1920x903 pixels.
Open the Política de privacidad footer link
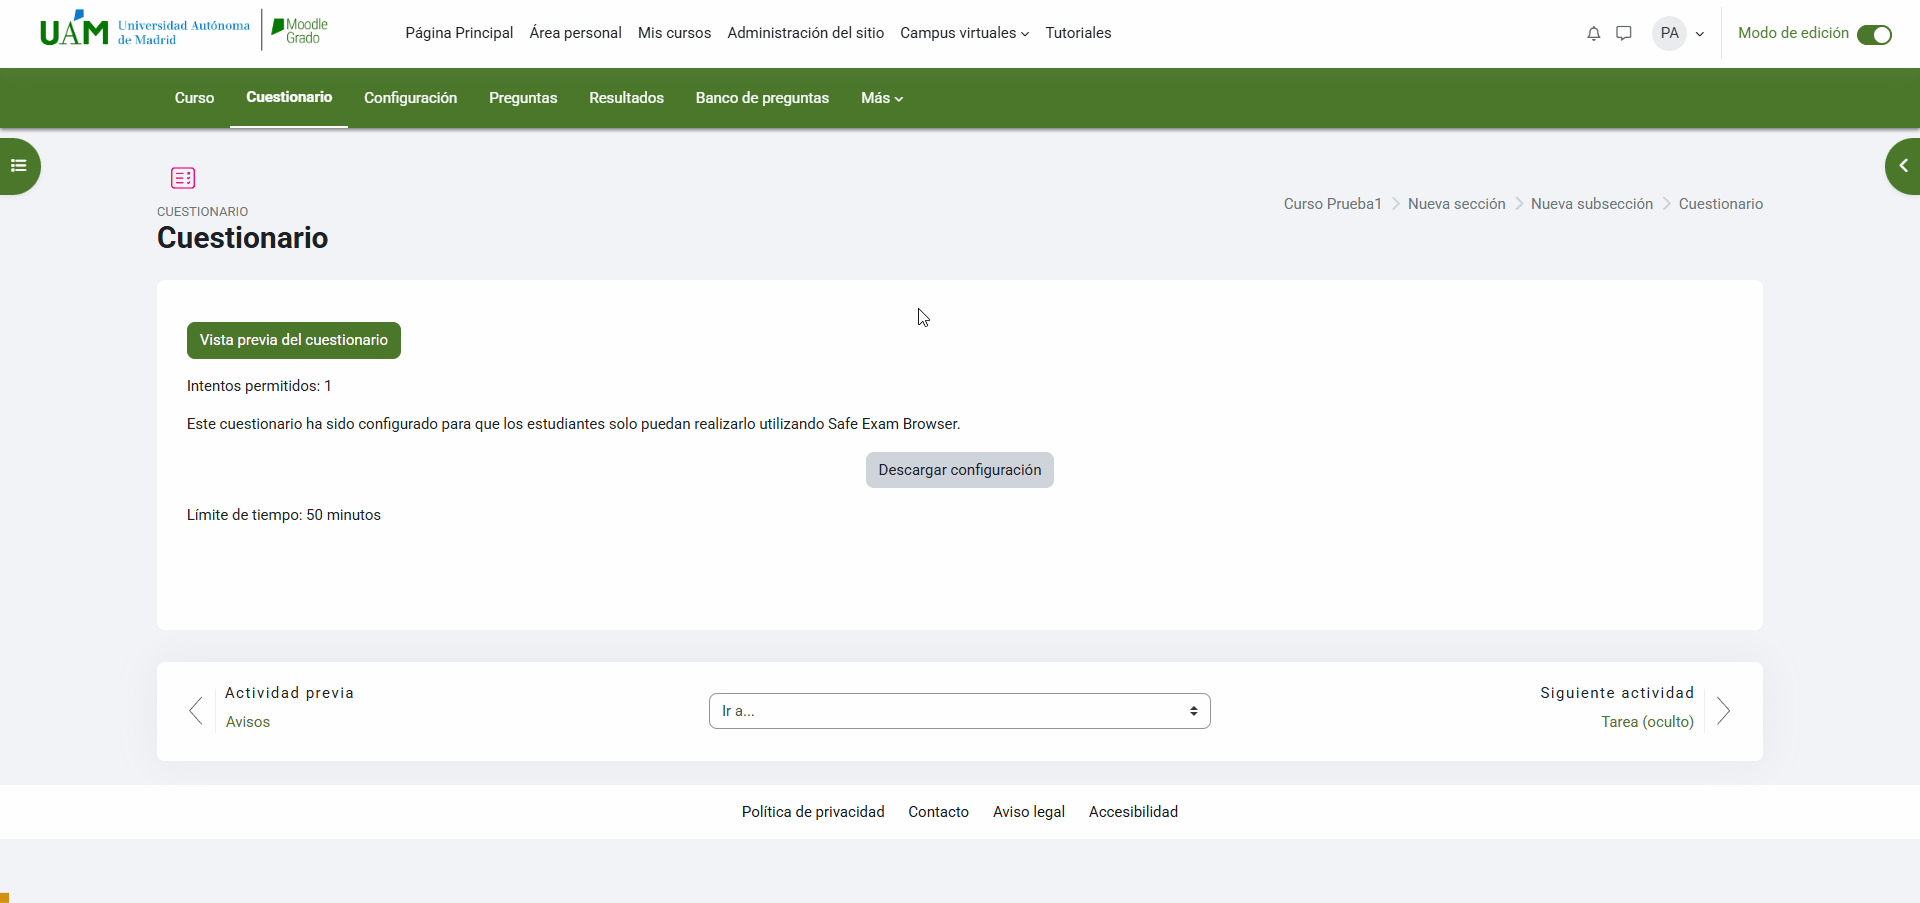(813, 812)
